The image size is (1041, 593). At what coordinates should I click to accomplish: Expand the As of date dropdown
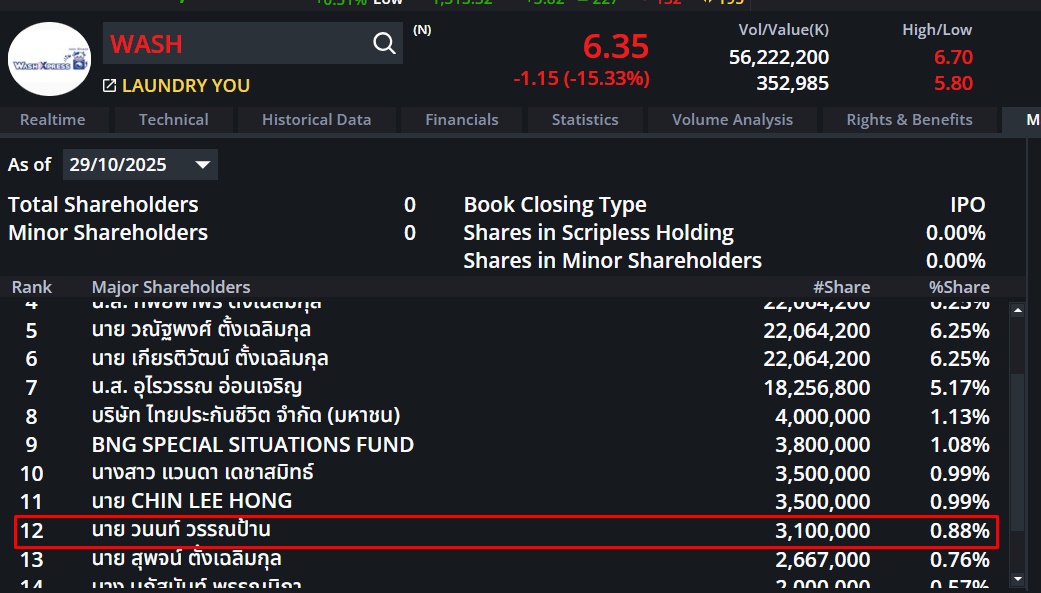203,164
